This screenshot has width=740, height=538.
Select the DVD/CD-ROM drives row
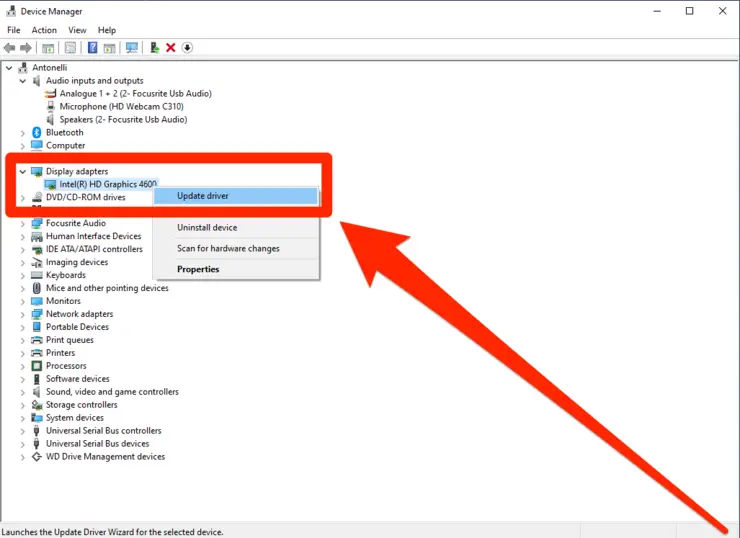point(85,197)
